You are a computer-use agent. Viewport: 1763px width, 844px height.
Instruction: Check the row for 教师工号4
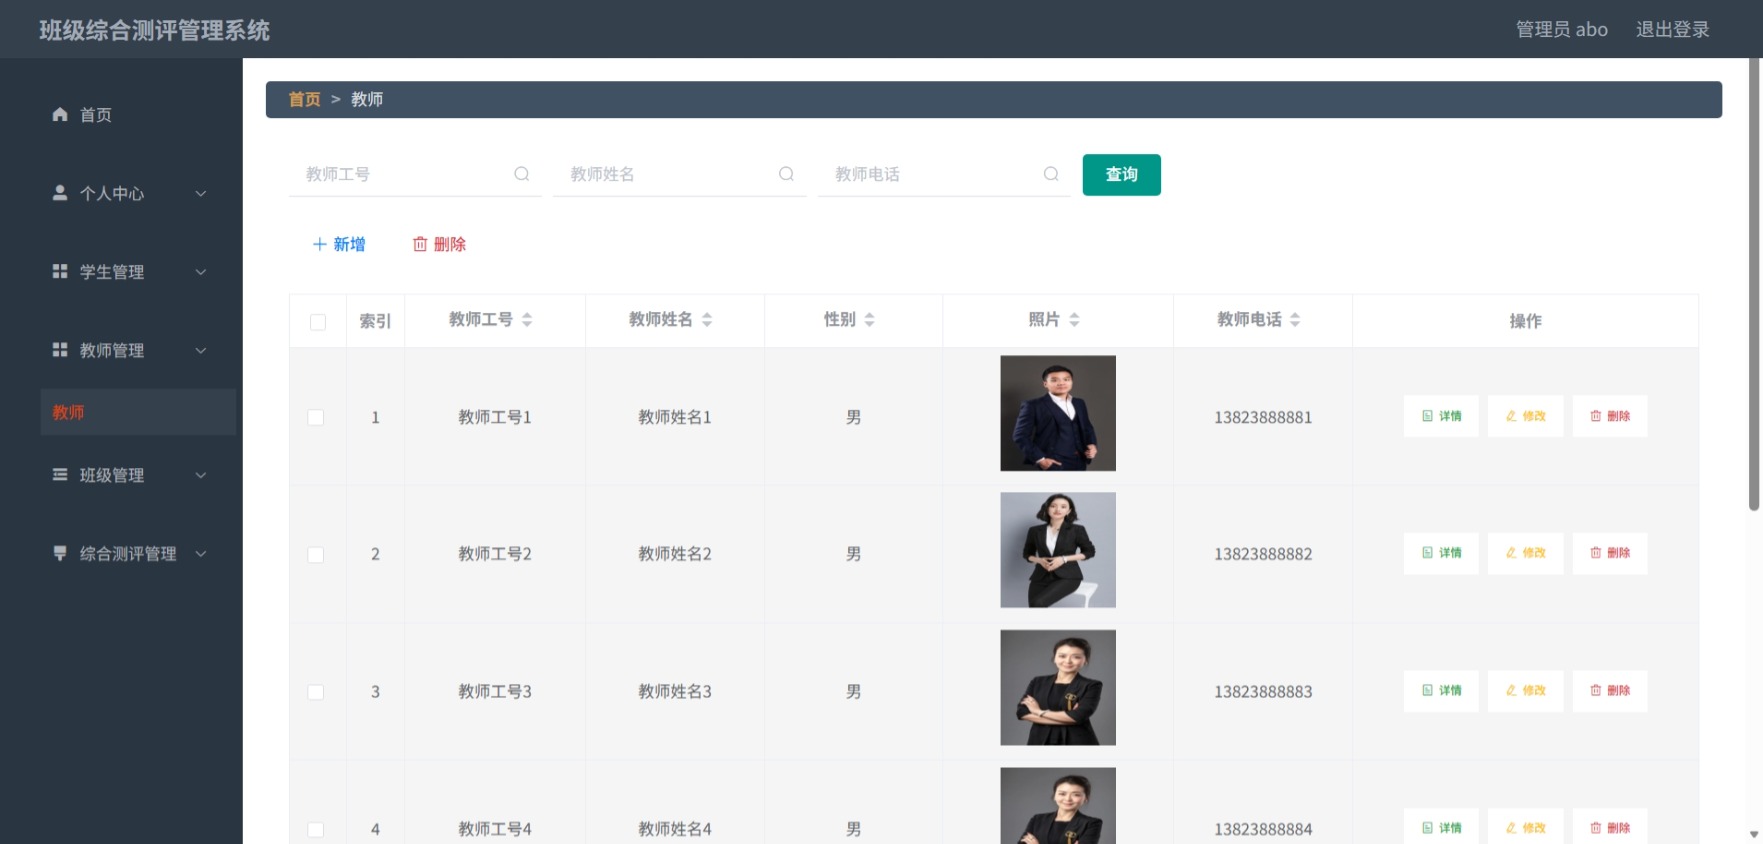pyautogui.click(x=316, y=829)
